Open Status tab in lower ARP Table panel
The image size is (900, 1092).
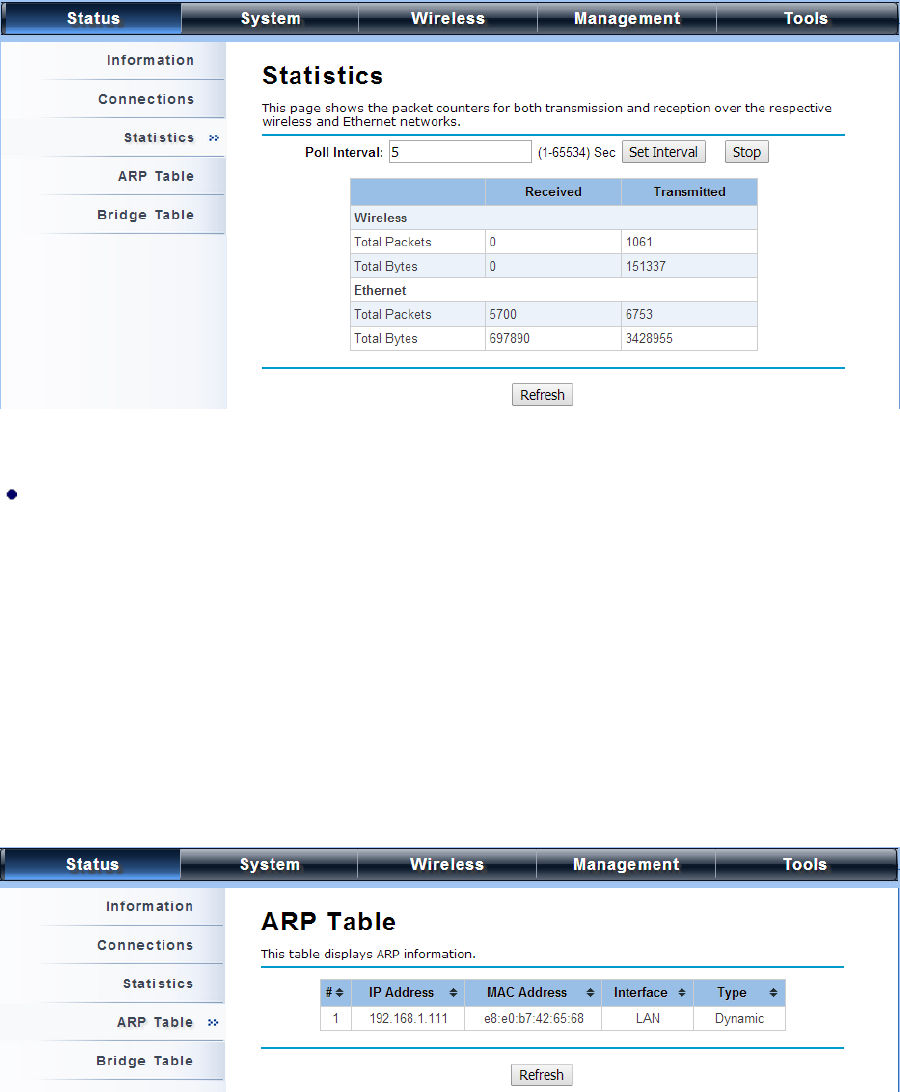tap(92, 864)
